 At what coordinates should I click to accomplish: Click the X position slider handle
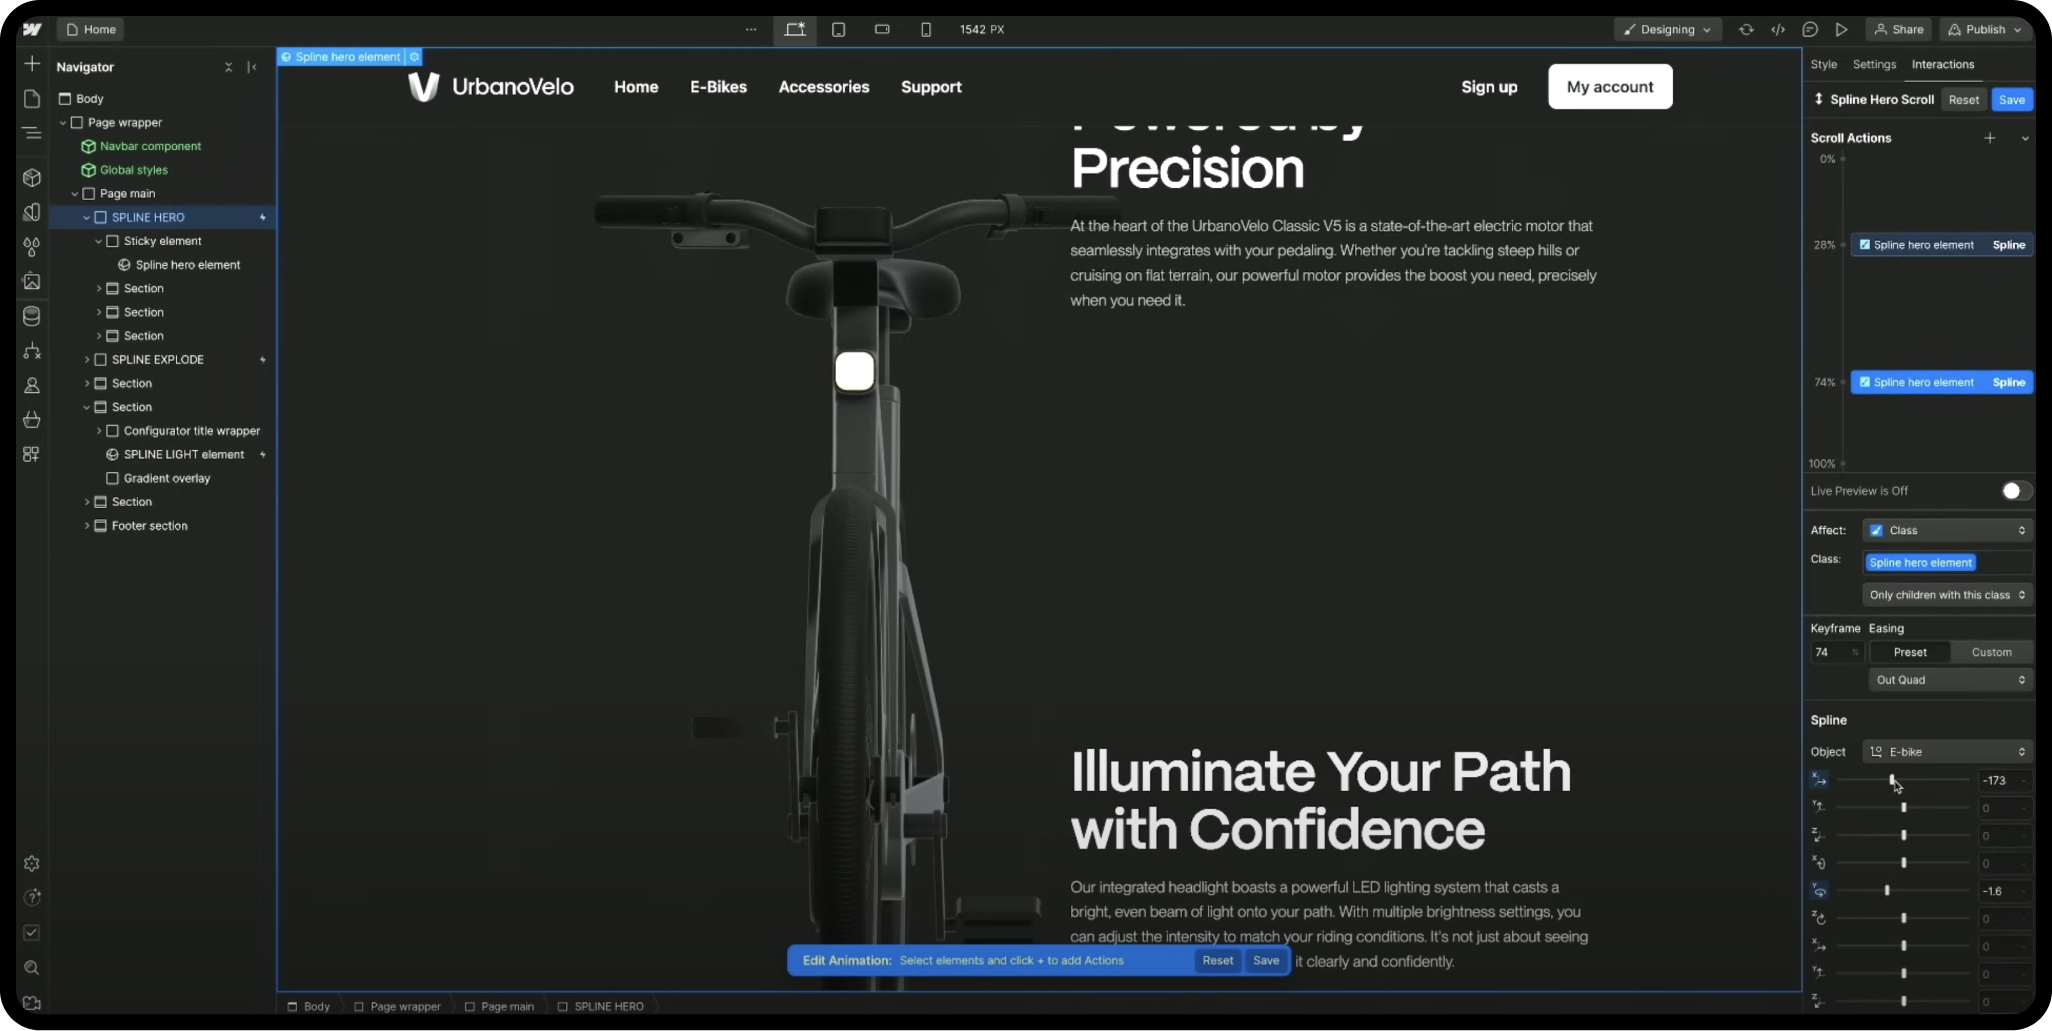1892,780
